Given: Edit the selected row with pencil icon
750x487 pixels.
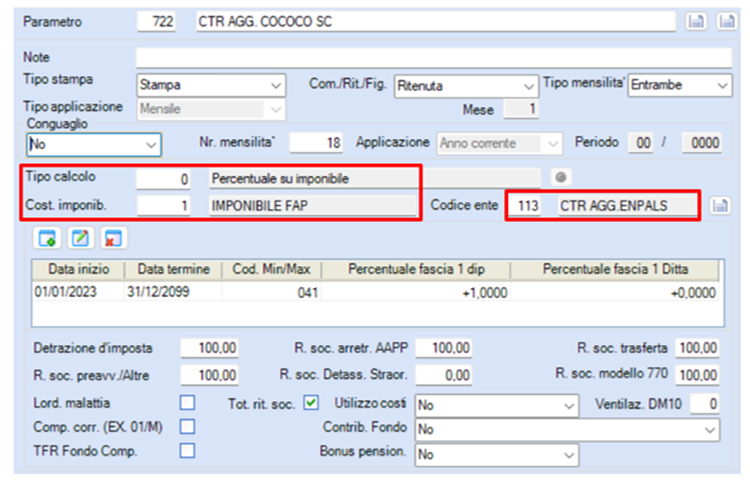Looking at the screenshot, I should [80, 238].
